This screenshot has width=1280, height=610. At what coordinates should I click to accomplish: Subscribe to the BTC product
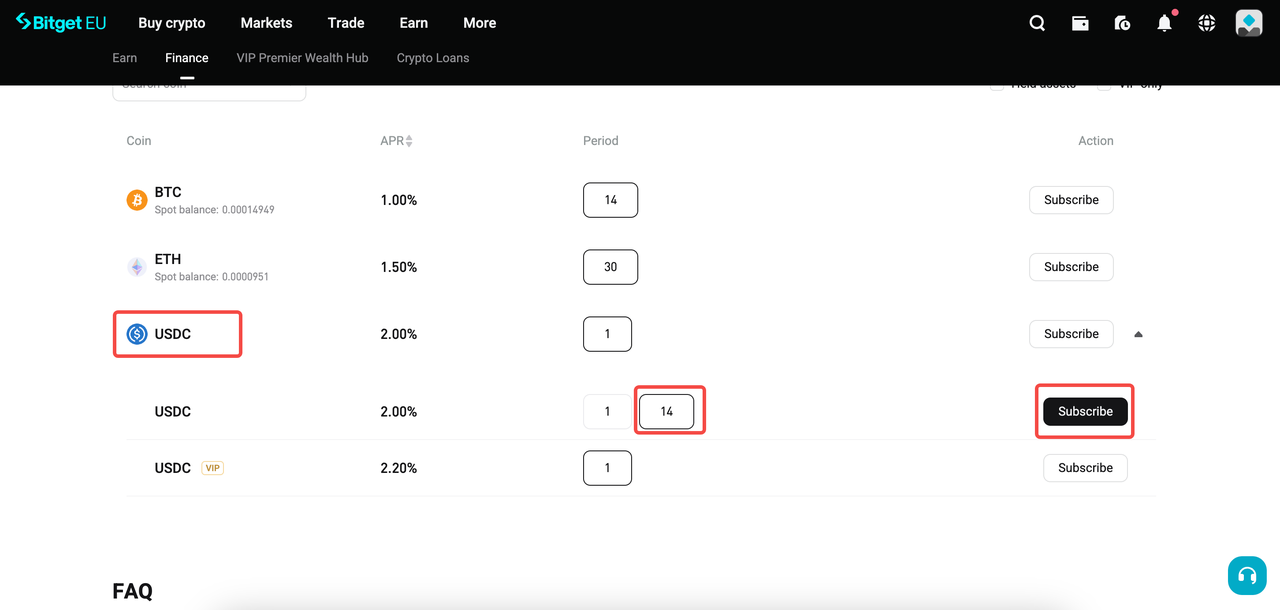(1071, 200)
